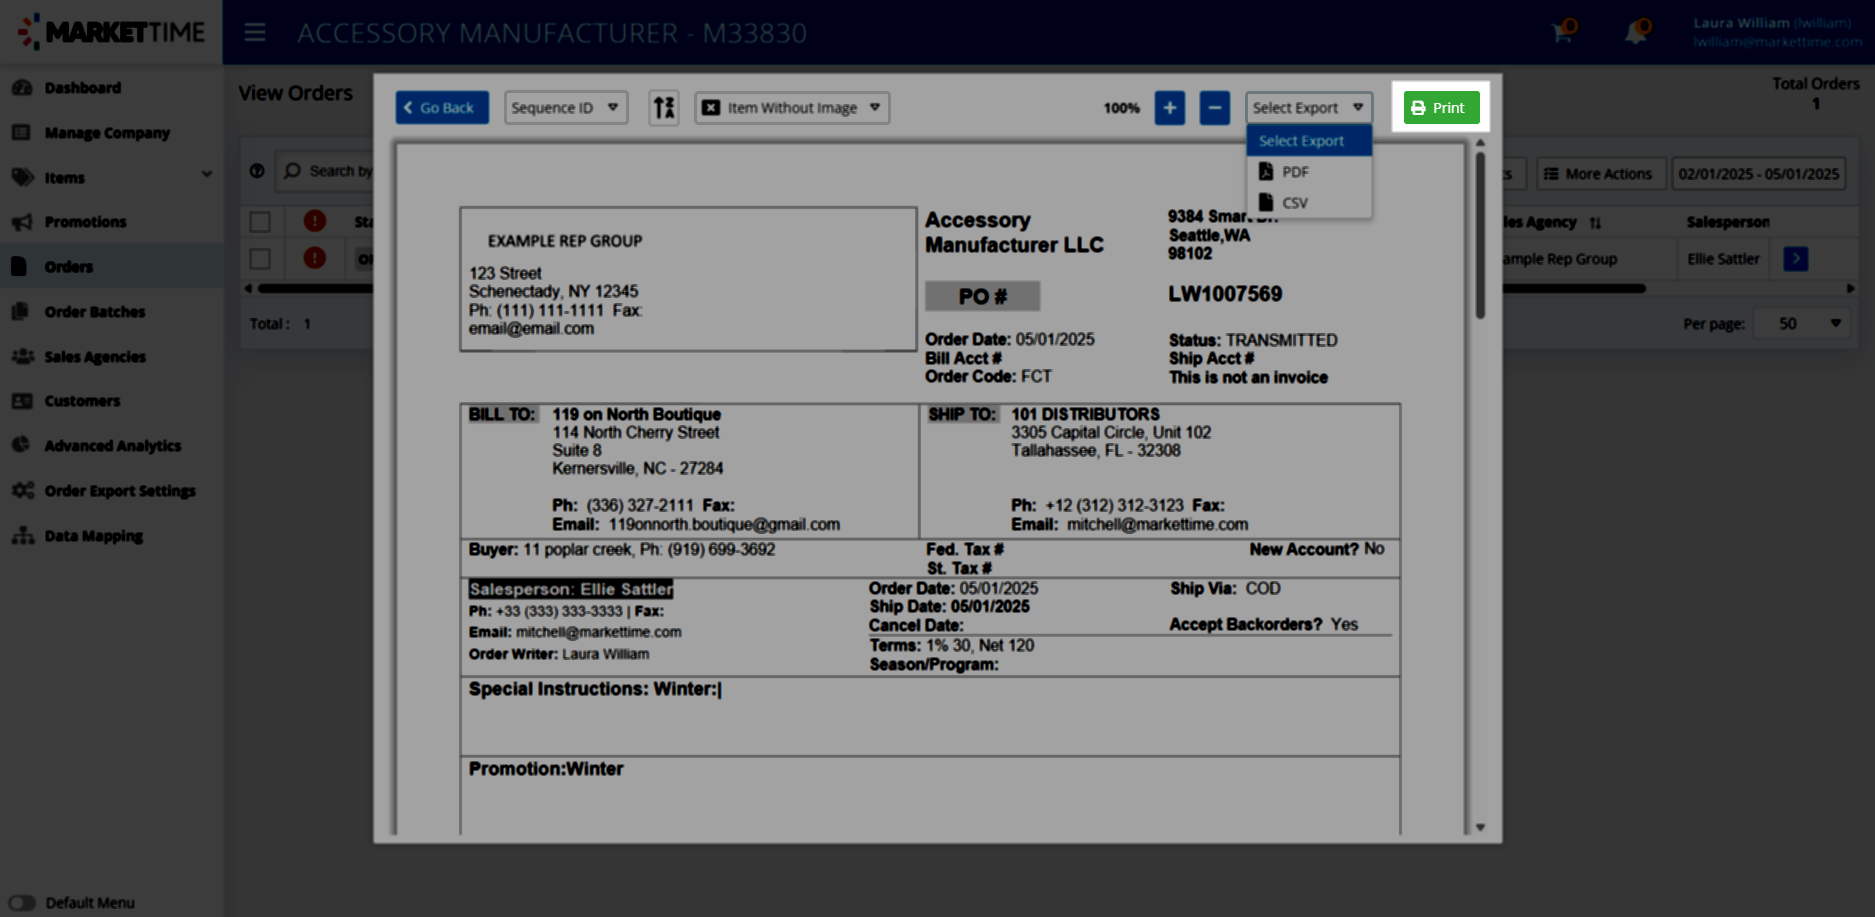This screenshot has height=917, width=1875.
Task: Open the hamburger menu icon
Action: tap(255, 32)
